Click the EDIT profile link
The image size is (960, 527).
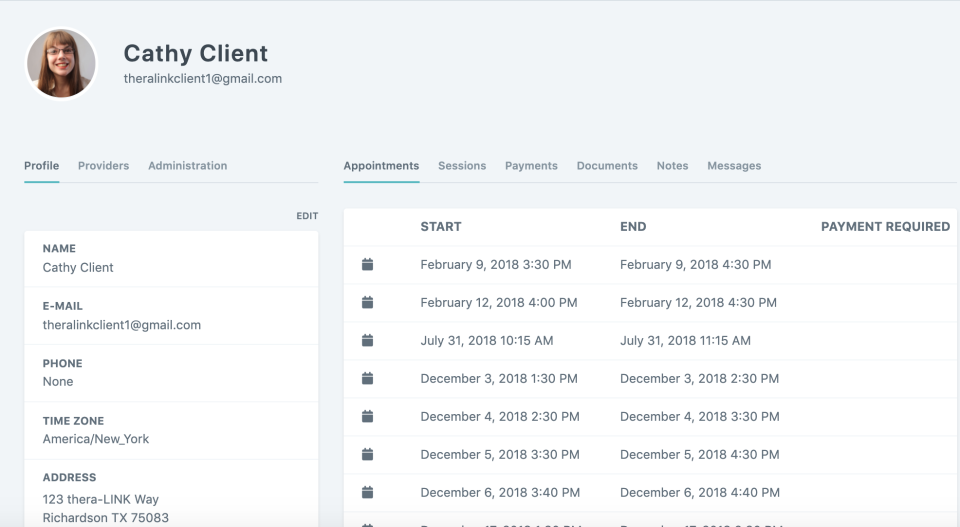(307, 216)
